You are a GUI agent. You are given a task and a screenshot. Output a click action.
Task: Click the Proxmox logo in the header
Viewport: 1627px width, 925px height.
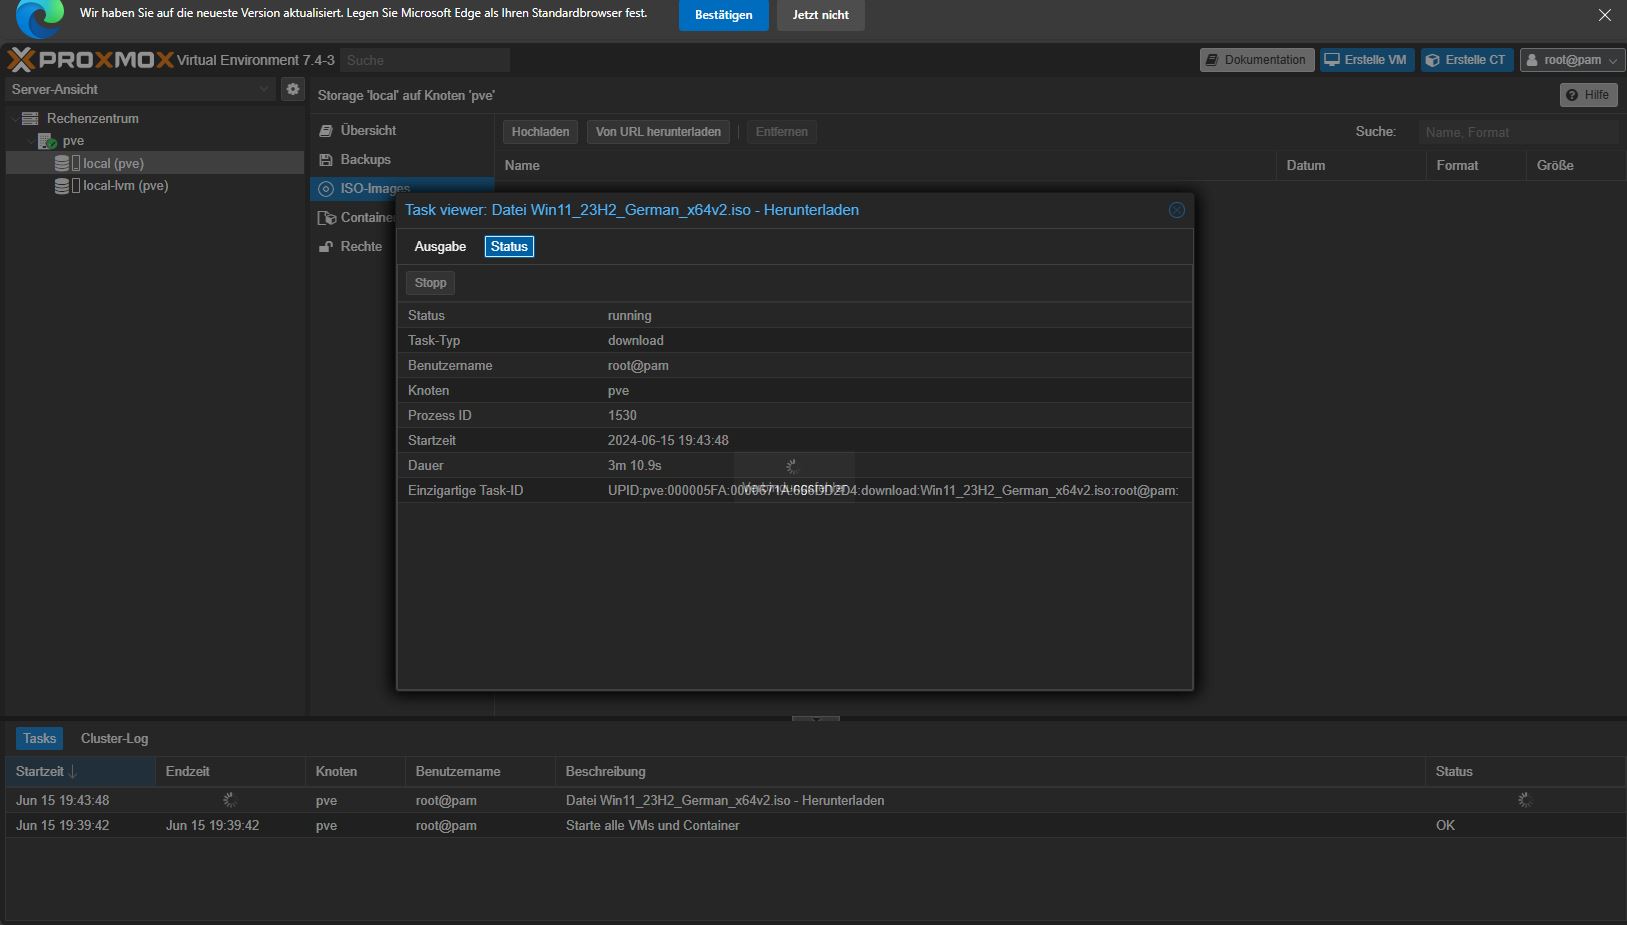click(x=91, y=60)
